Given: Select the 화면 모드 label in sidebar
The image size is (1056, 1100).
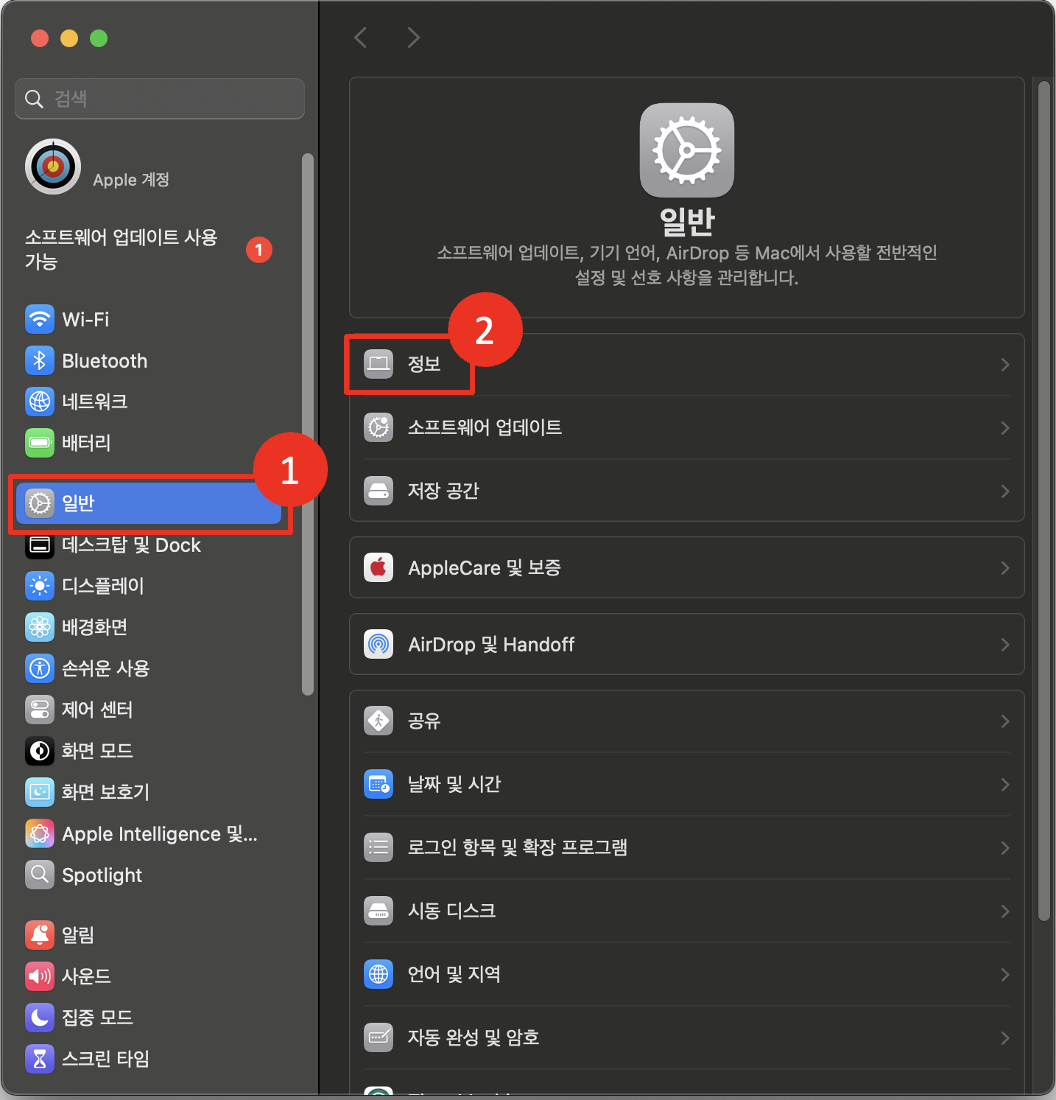Looking at the screenshot, I should point(98,751).
